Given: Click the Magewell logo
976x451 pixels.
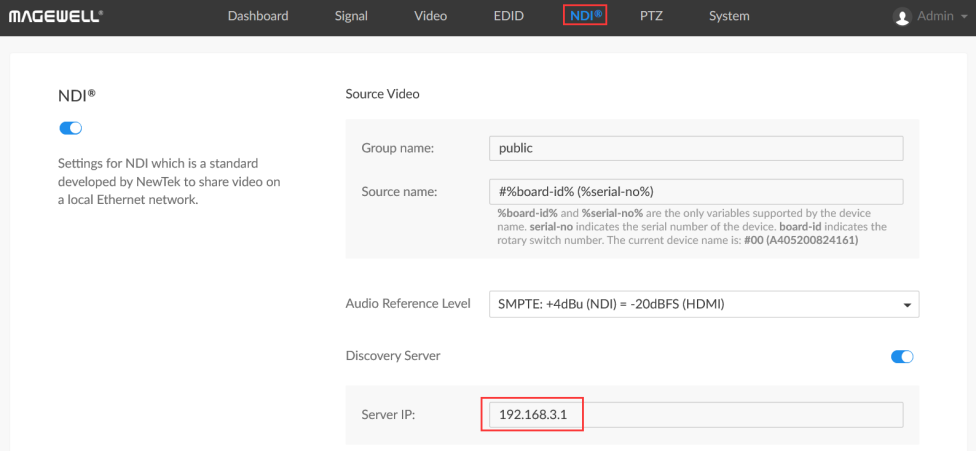Looking at the screenshot, I should 56,16.
